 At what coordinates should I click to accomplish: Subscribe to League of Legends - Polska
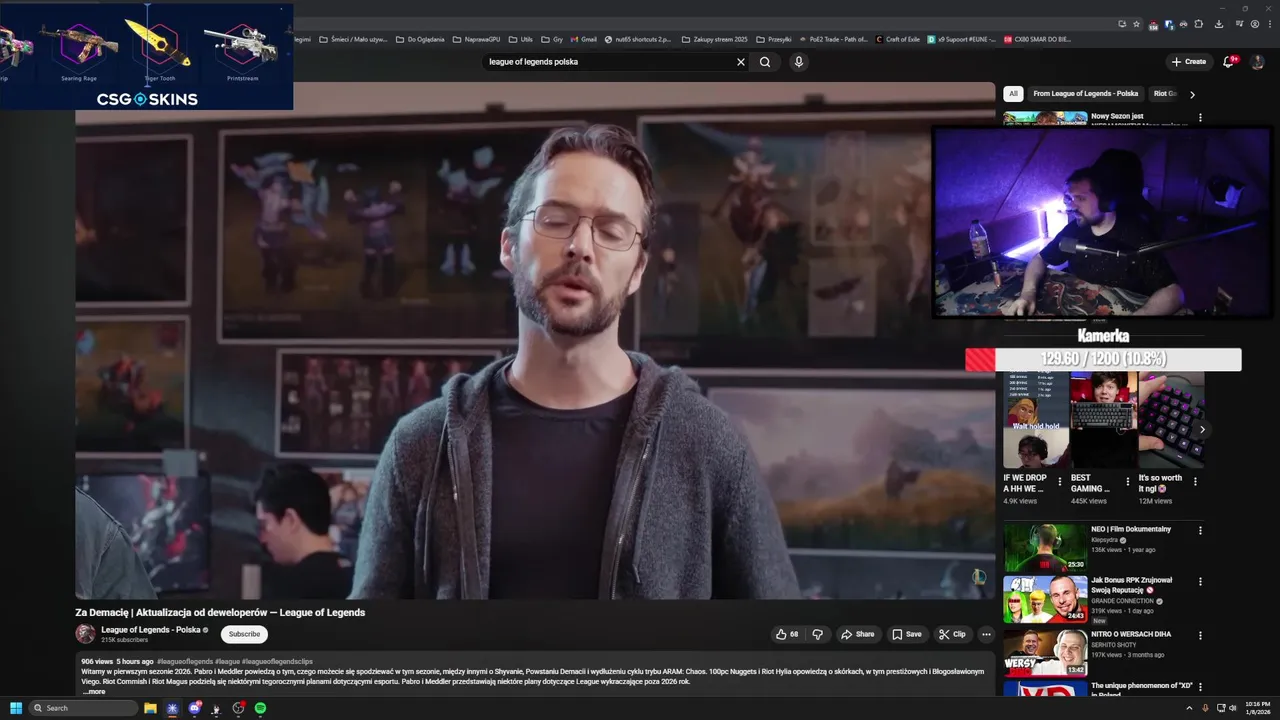click(x=244, y=634)
